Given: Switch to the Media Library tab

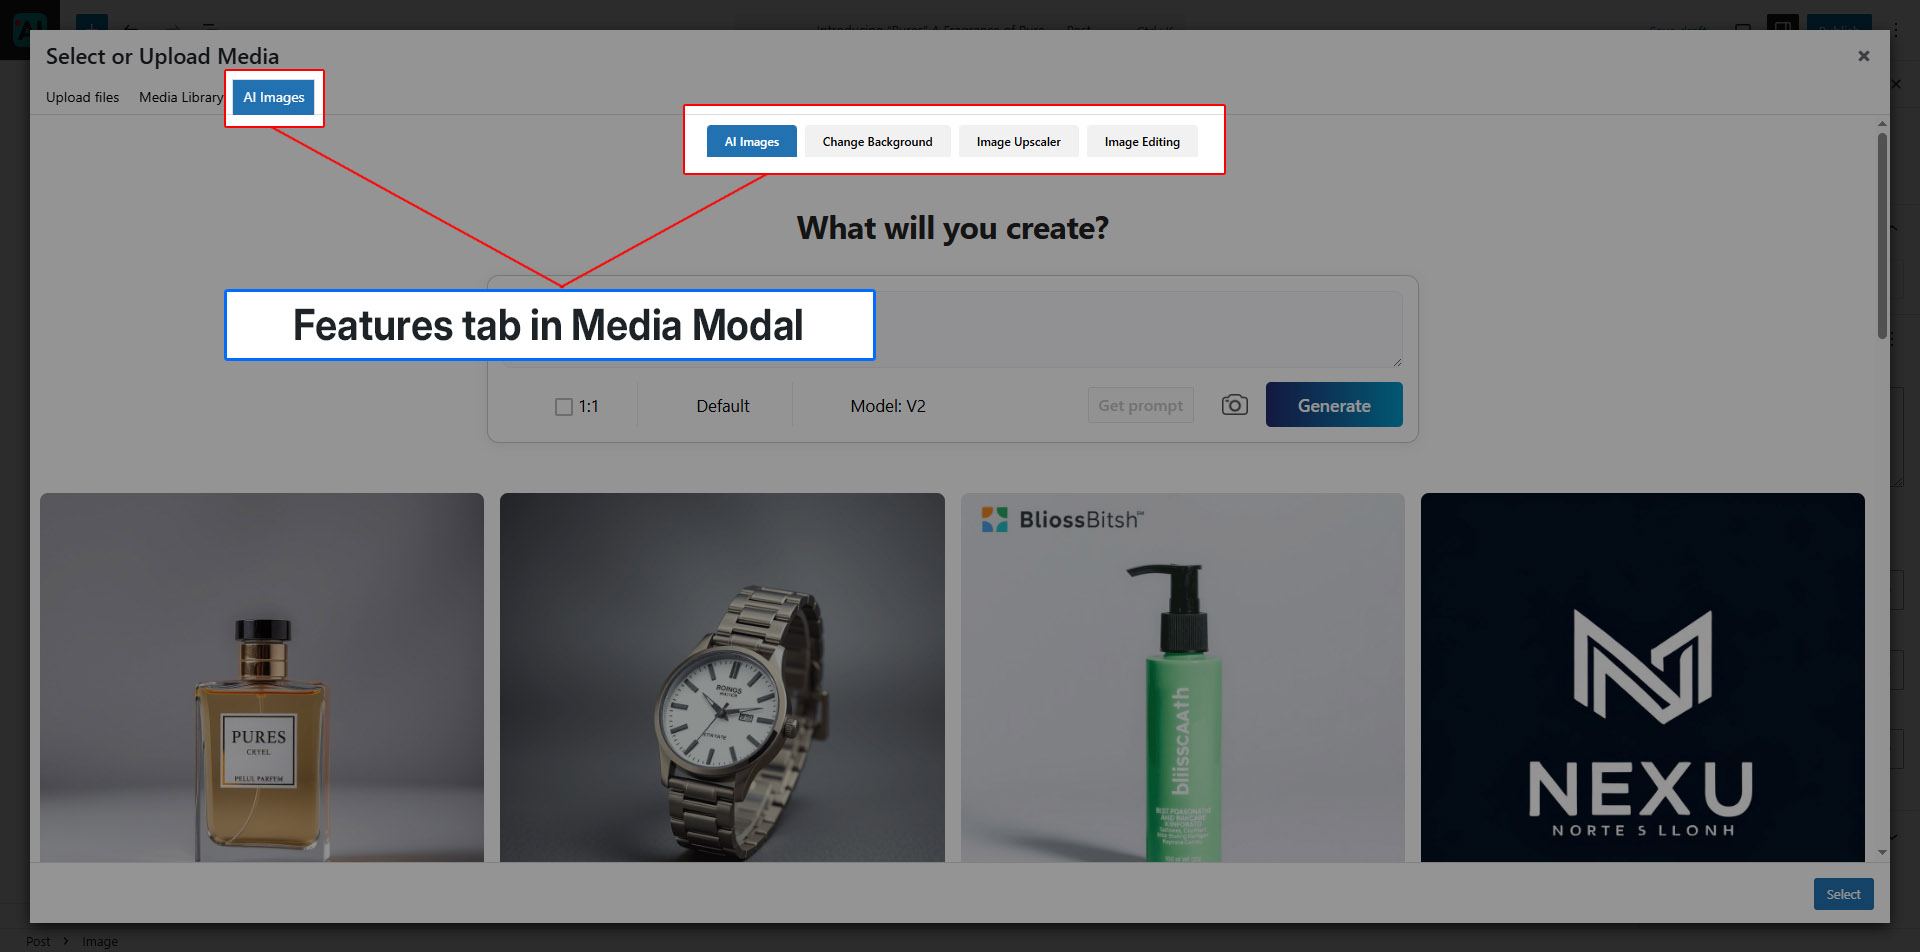Looking at the screenshot, I should [x=181, y=97].
